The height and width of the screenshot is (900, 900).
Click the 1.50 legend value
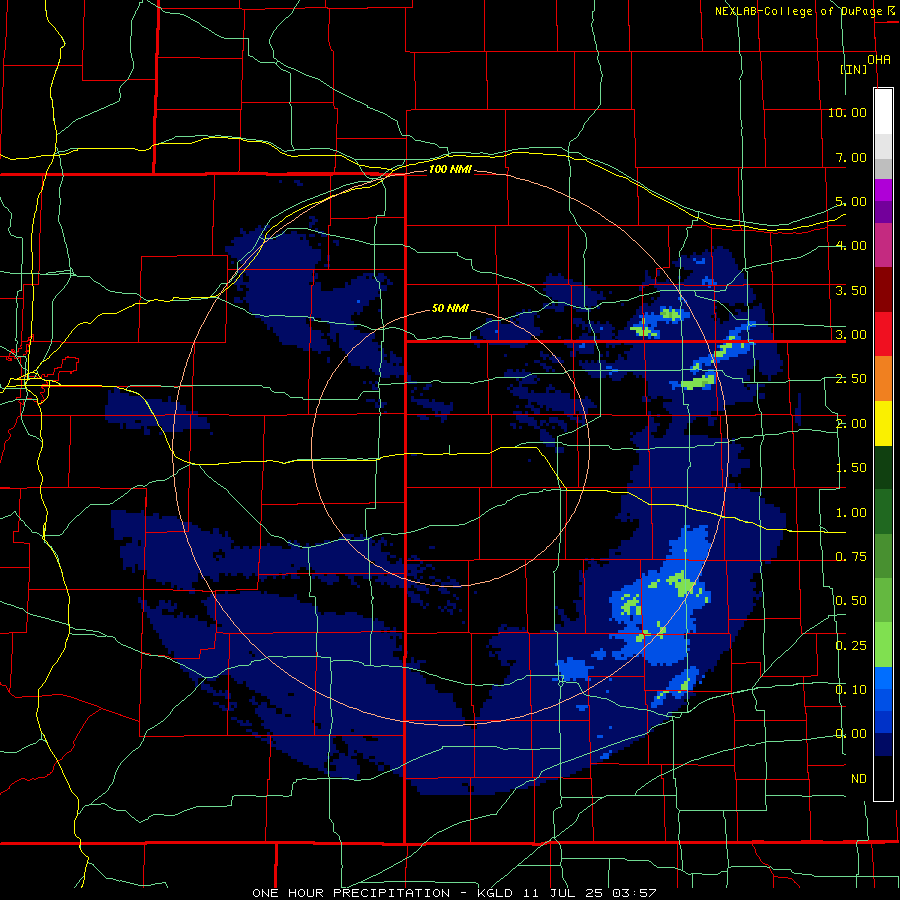tap(851, 468)
